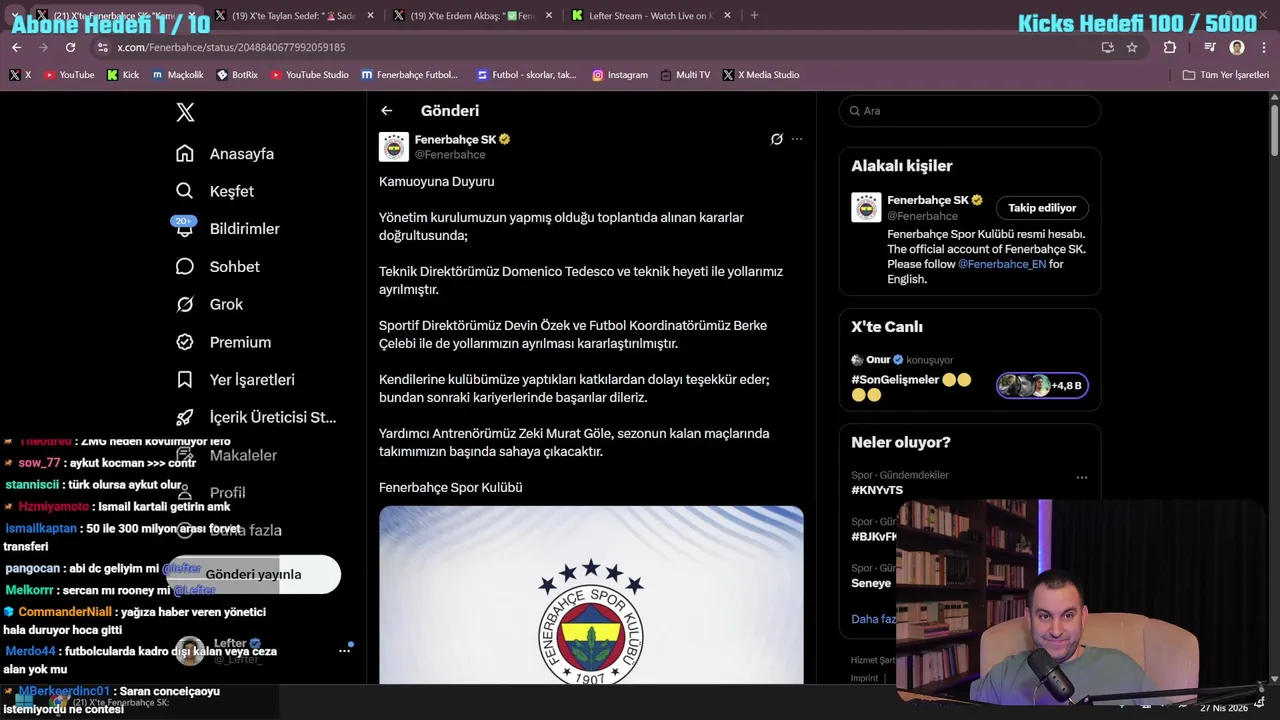
Task: Switch to the Lefter Stream Kick tab
Action: click(650, 16)
